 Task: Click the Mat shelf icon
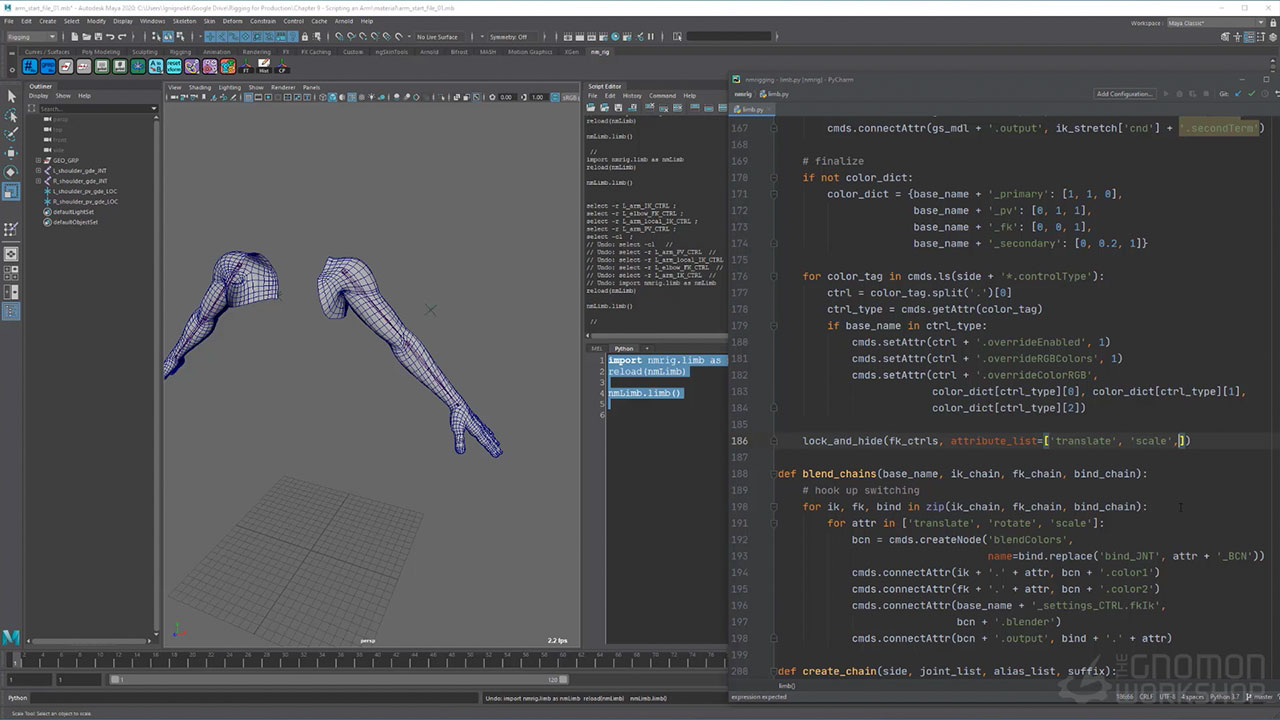coord(264,67)
